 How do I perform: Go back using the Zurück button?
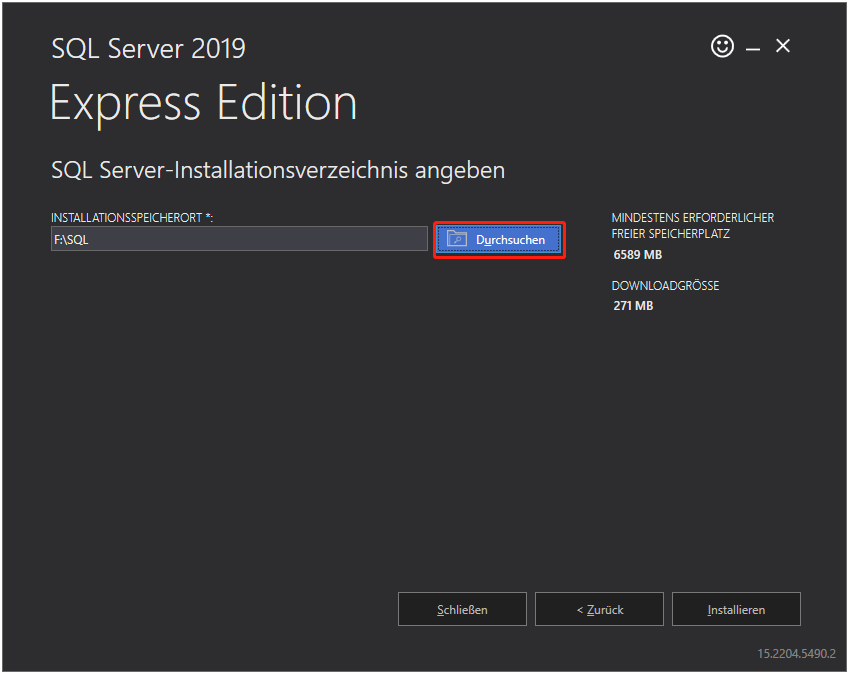coord(599,609)
